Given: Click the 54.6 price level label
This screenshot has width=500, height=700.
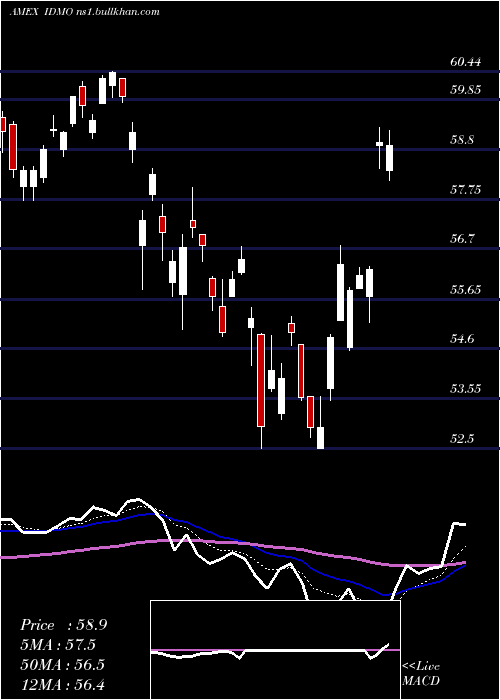Looking at the screenshot, I should coord(462,339).
